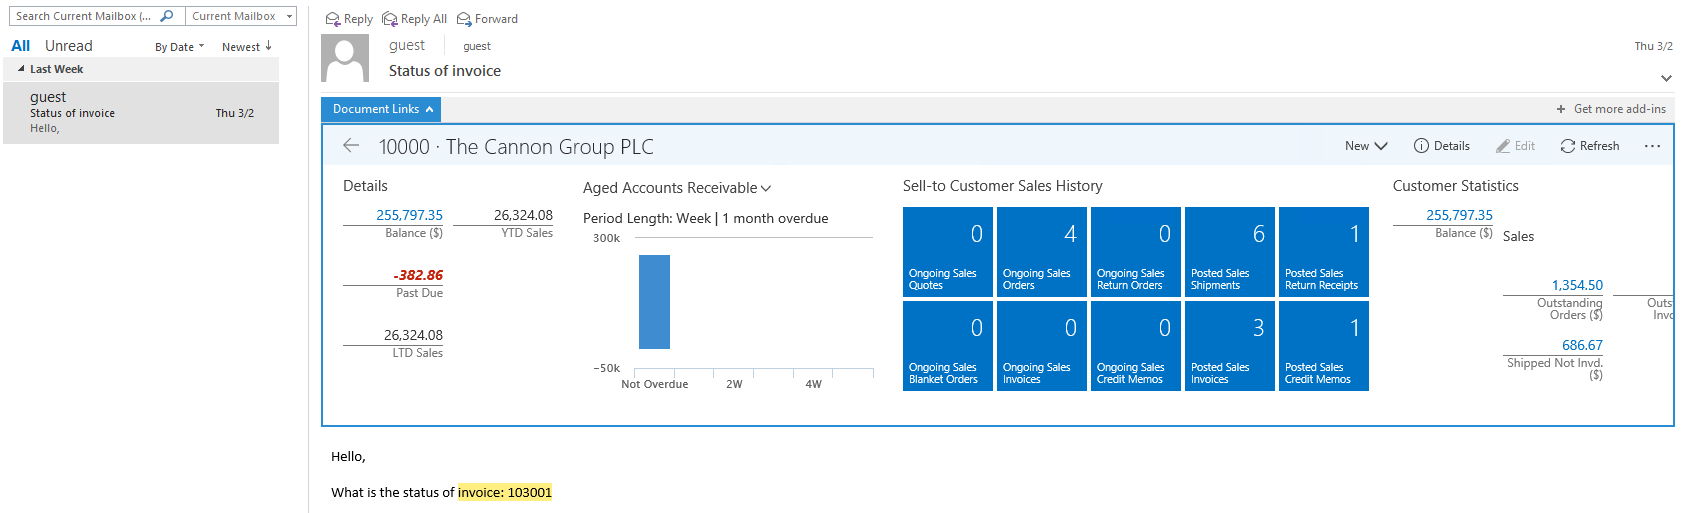Open the 255,797.35 Balance link in Details
Image resolution: width=1683 pixels, height=513 pixels.
pos(409,215)
